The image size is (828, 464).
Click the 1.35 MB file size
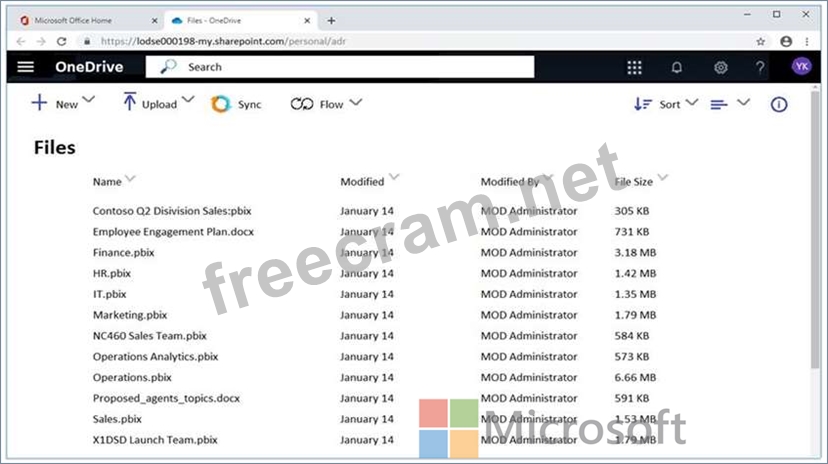coord(635,294)
